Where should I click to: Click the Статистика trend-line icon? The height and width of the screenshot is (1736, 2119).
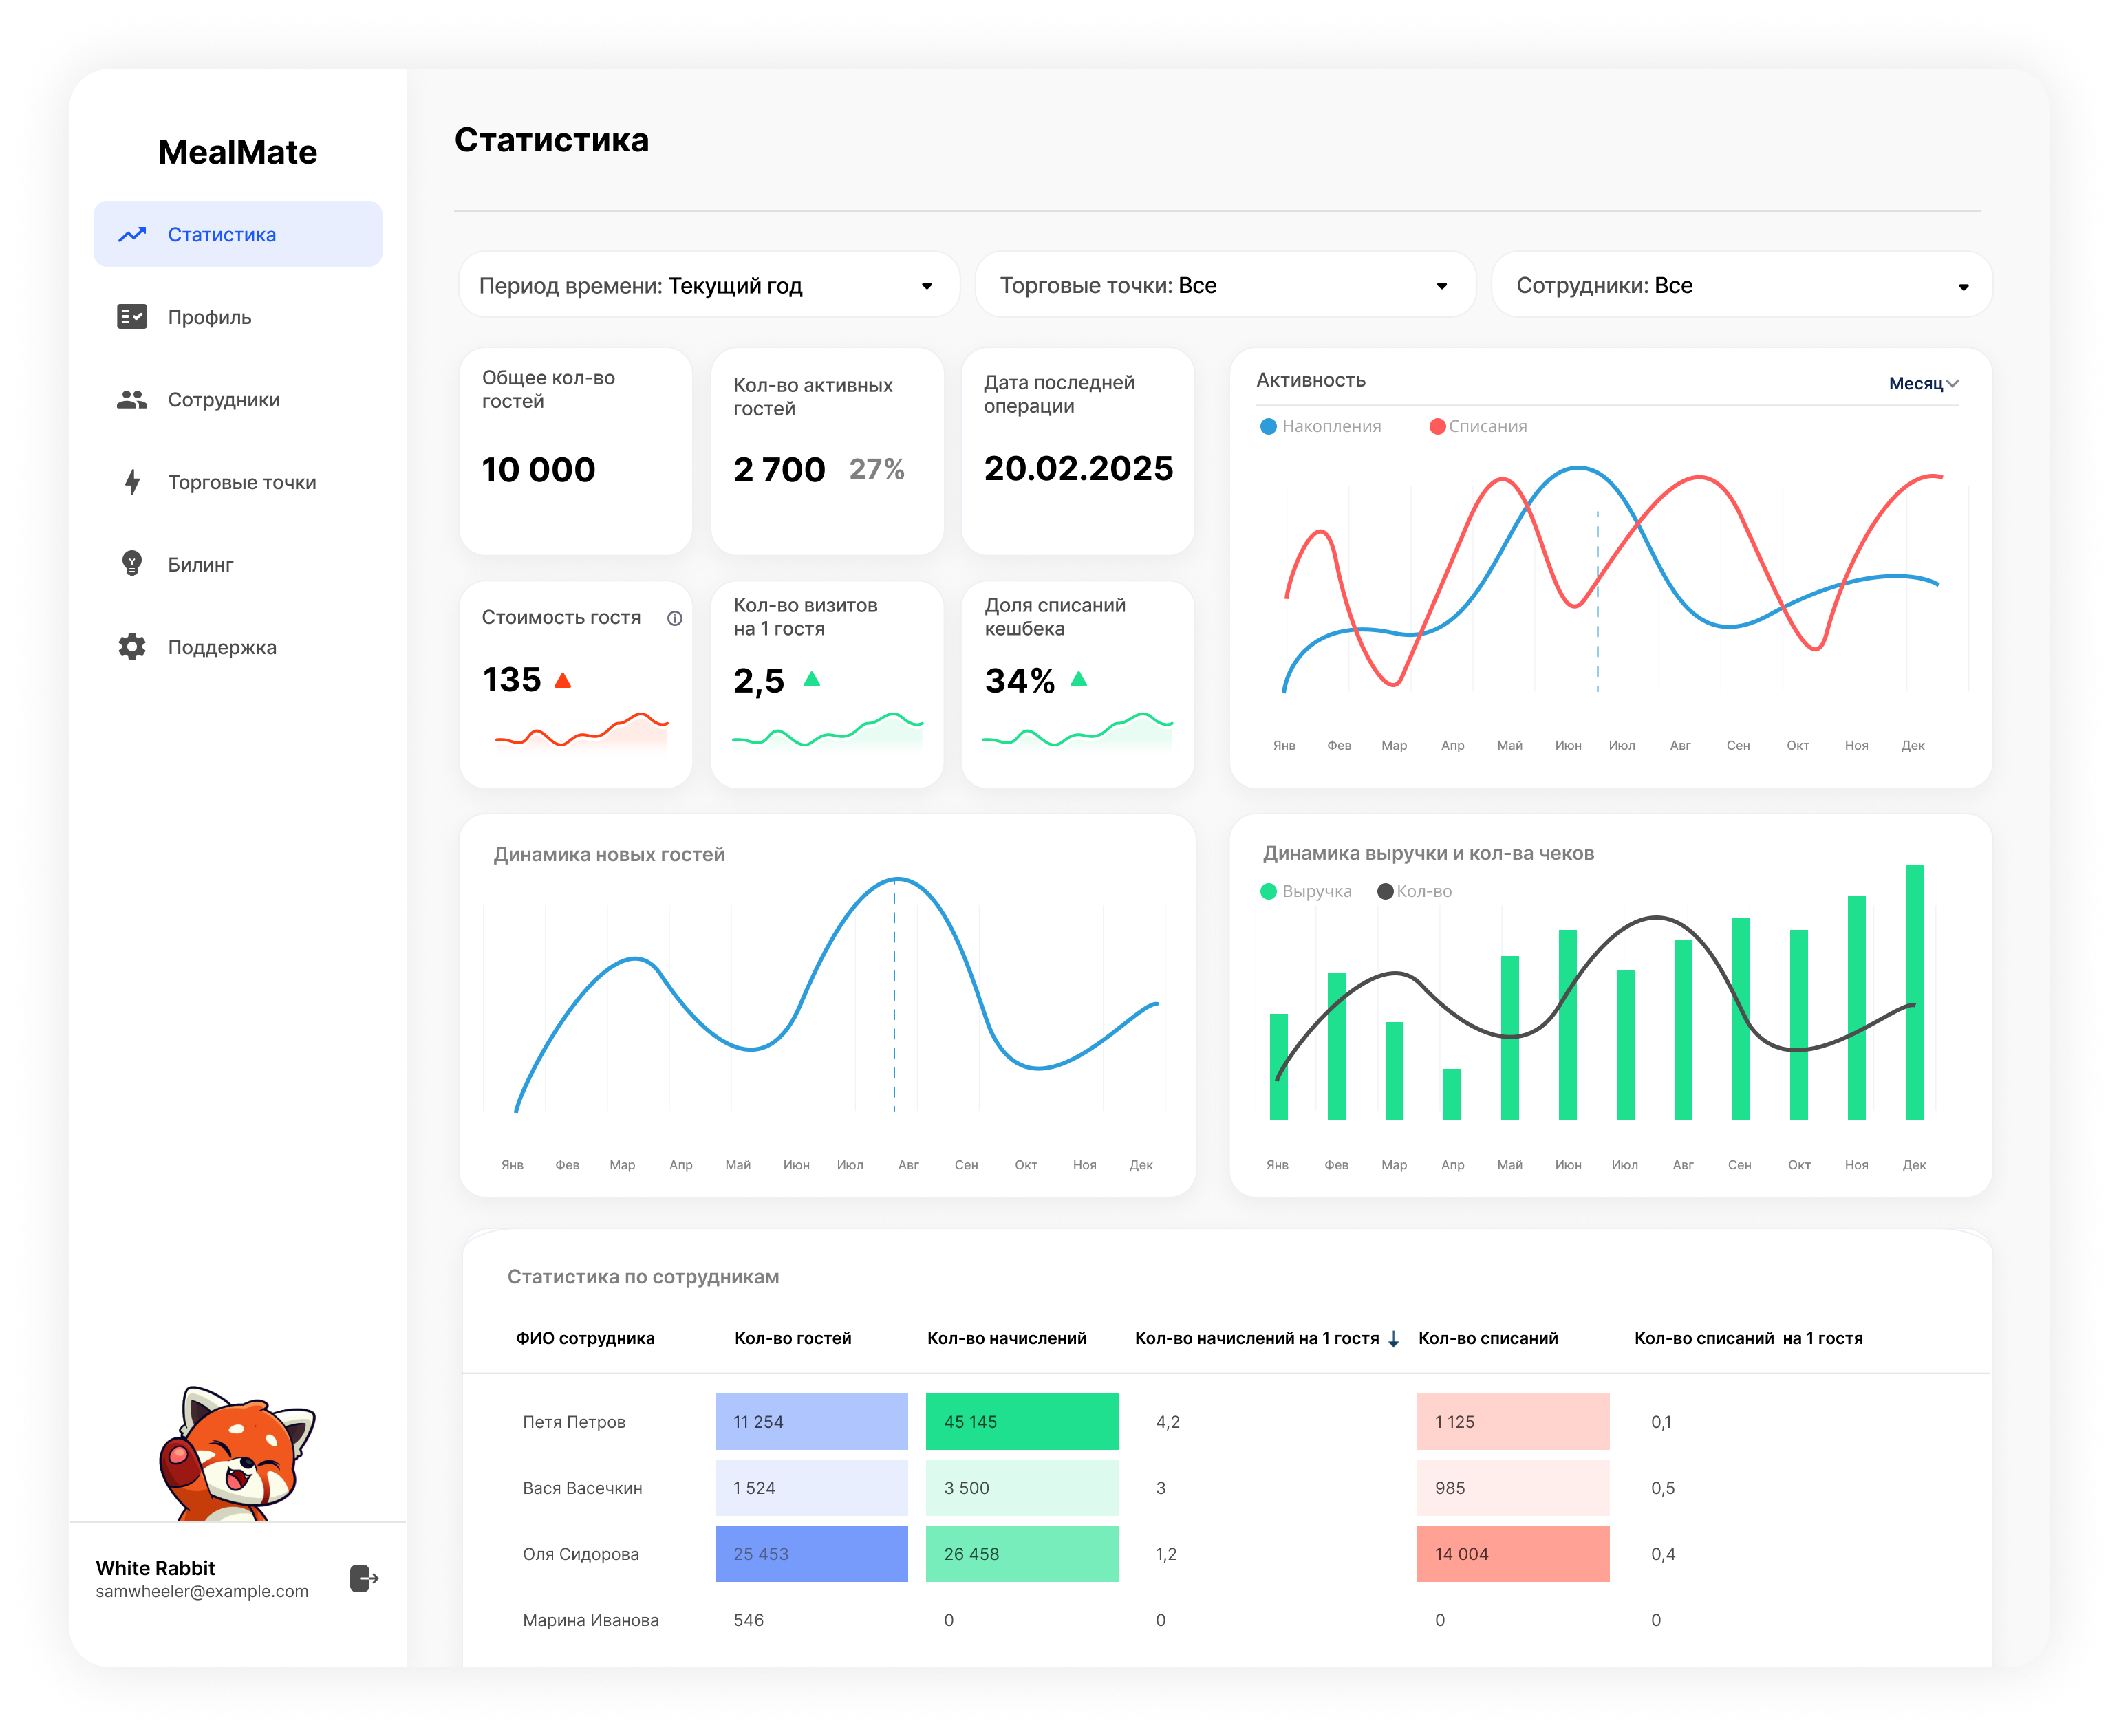132,235
